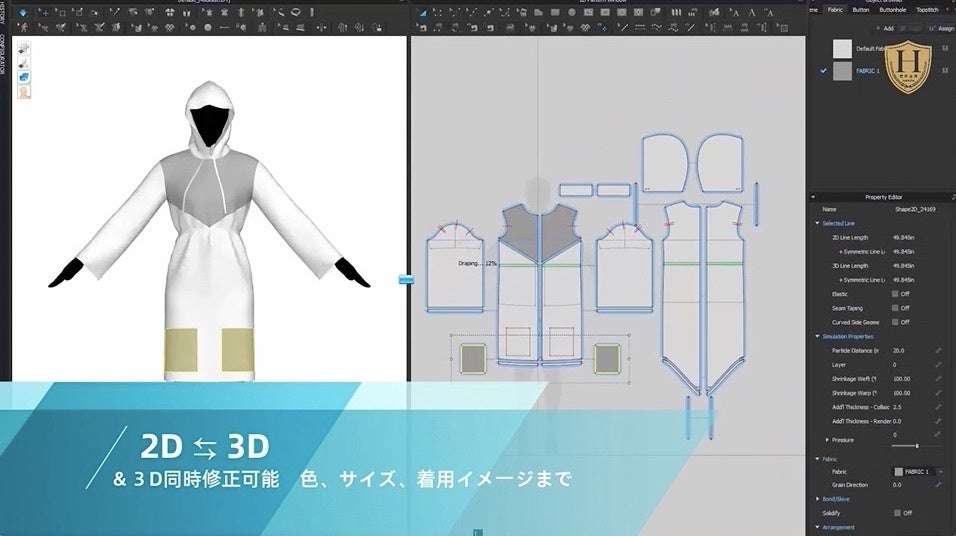Click the Assign button in Object Browser
The width and height of the screenshot is (956, 536).
942,29
